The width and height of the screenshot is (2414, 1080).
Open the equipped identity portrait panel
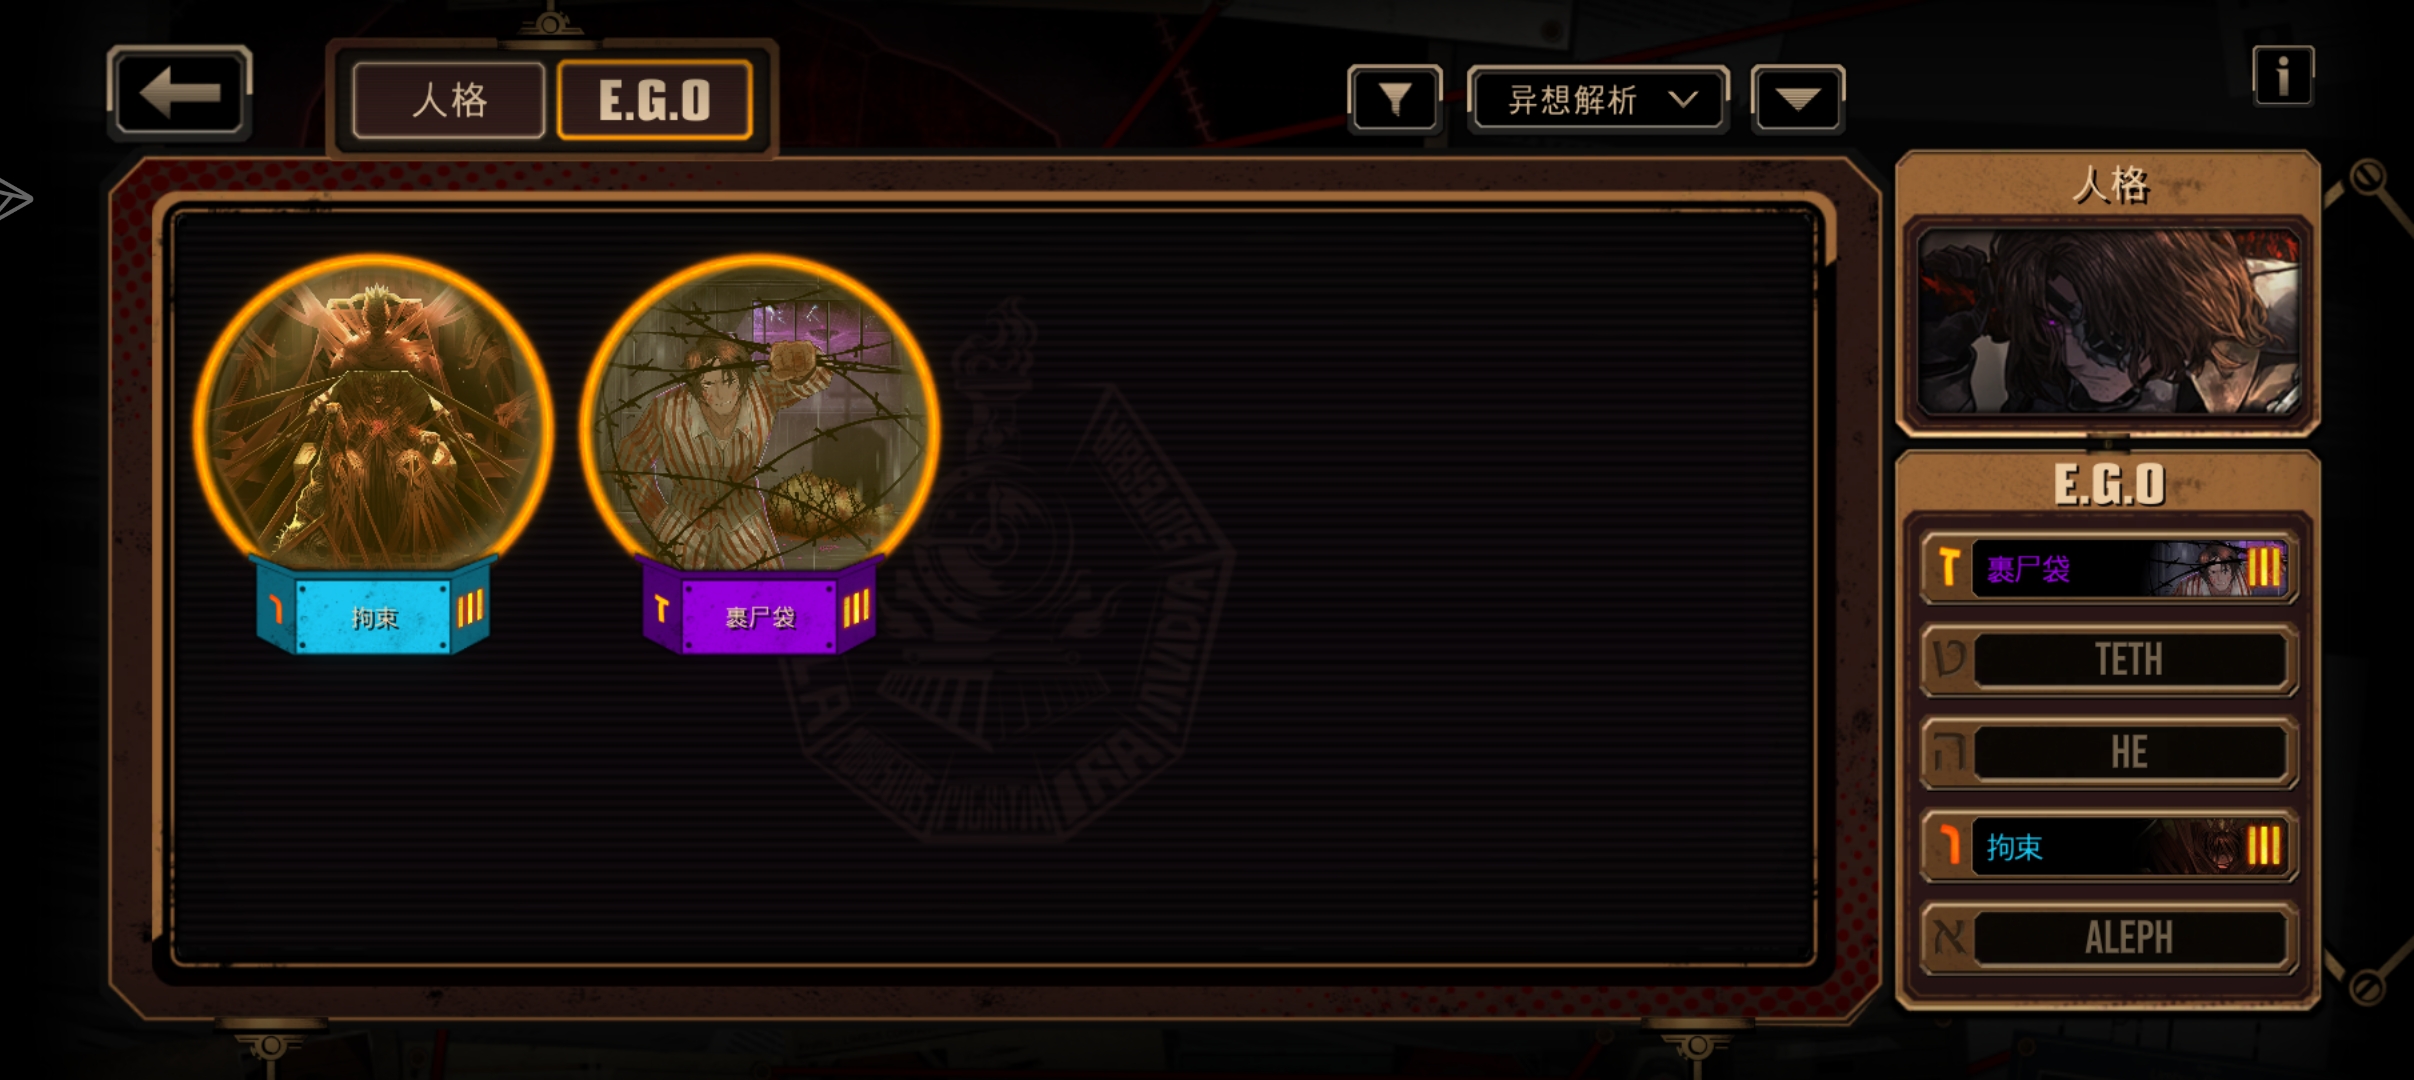click(x=2108, y=323)
